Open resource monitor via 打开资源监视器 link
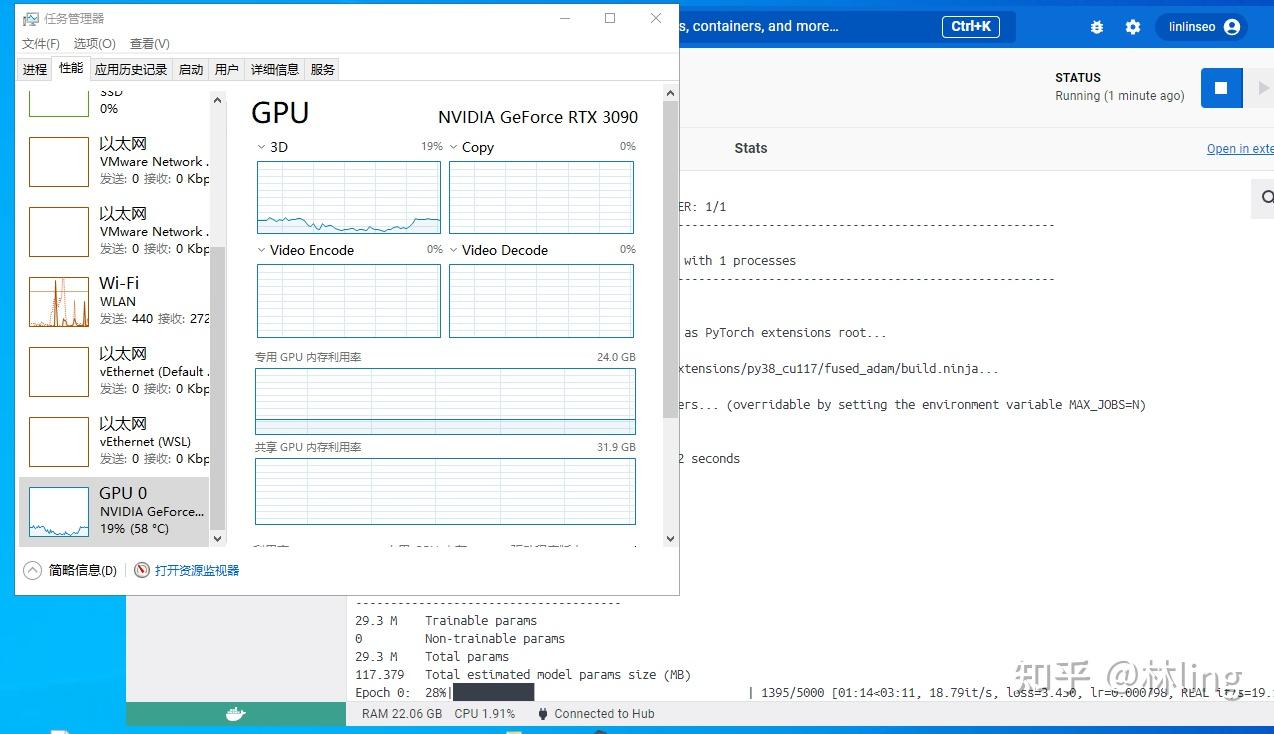 point(197,570)
